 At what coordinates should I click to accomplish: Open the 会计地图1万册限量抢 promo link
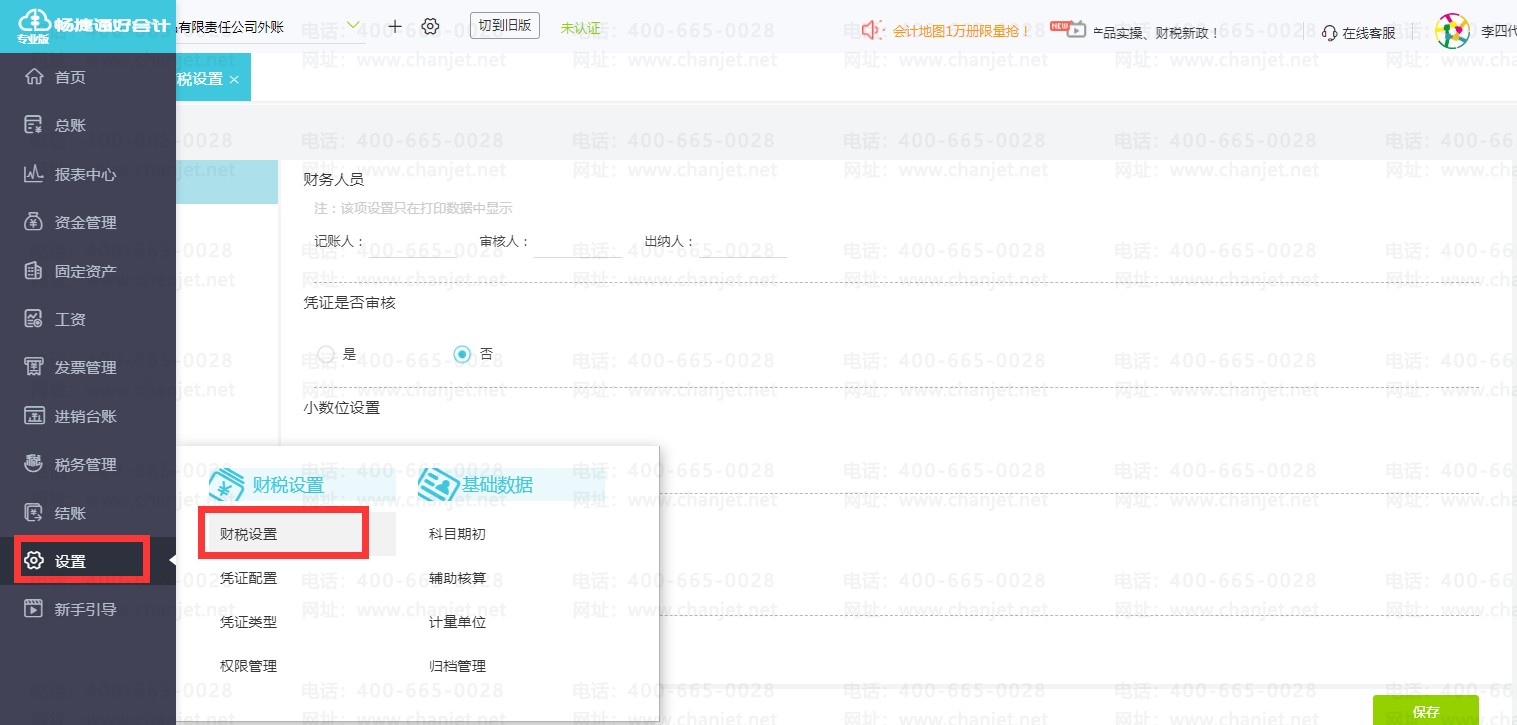(961, 32)
